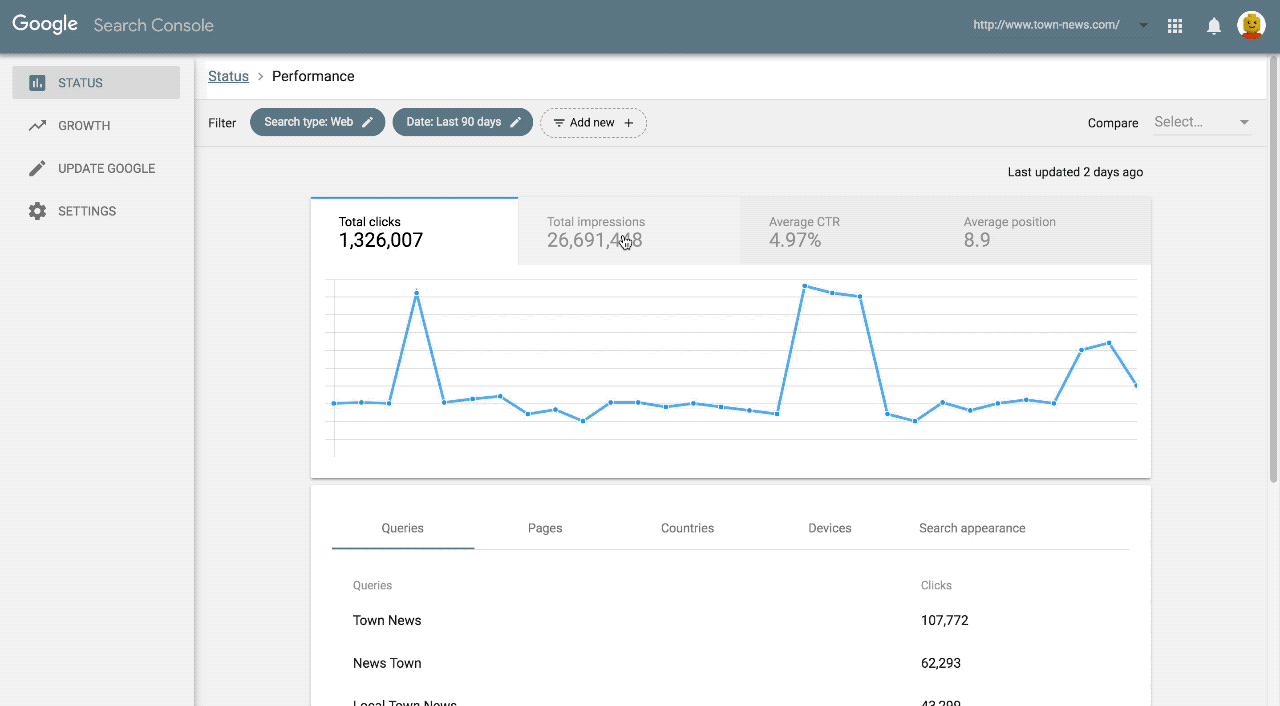Edit the Search type filter pencil icon
The height and width of the screenshot is (706, 1280).
[368, 122]
